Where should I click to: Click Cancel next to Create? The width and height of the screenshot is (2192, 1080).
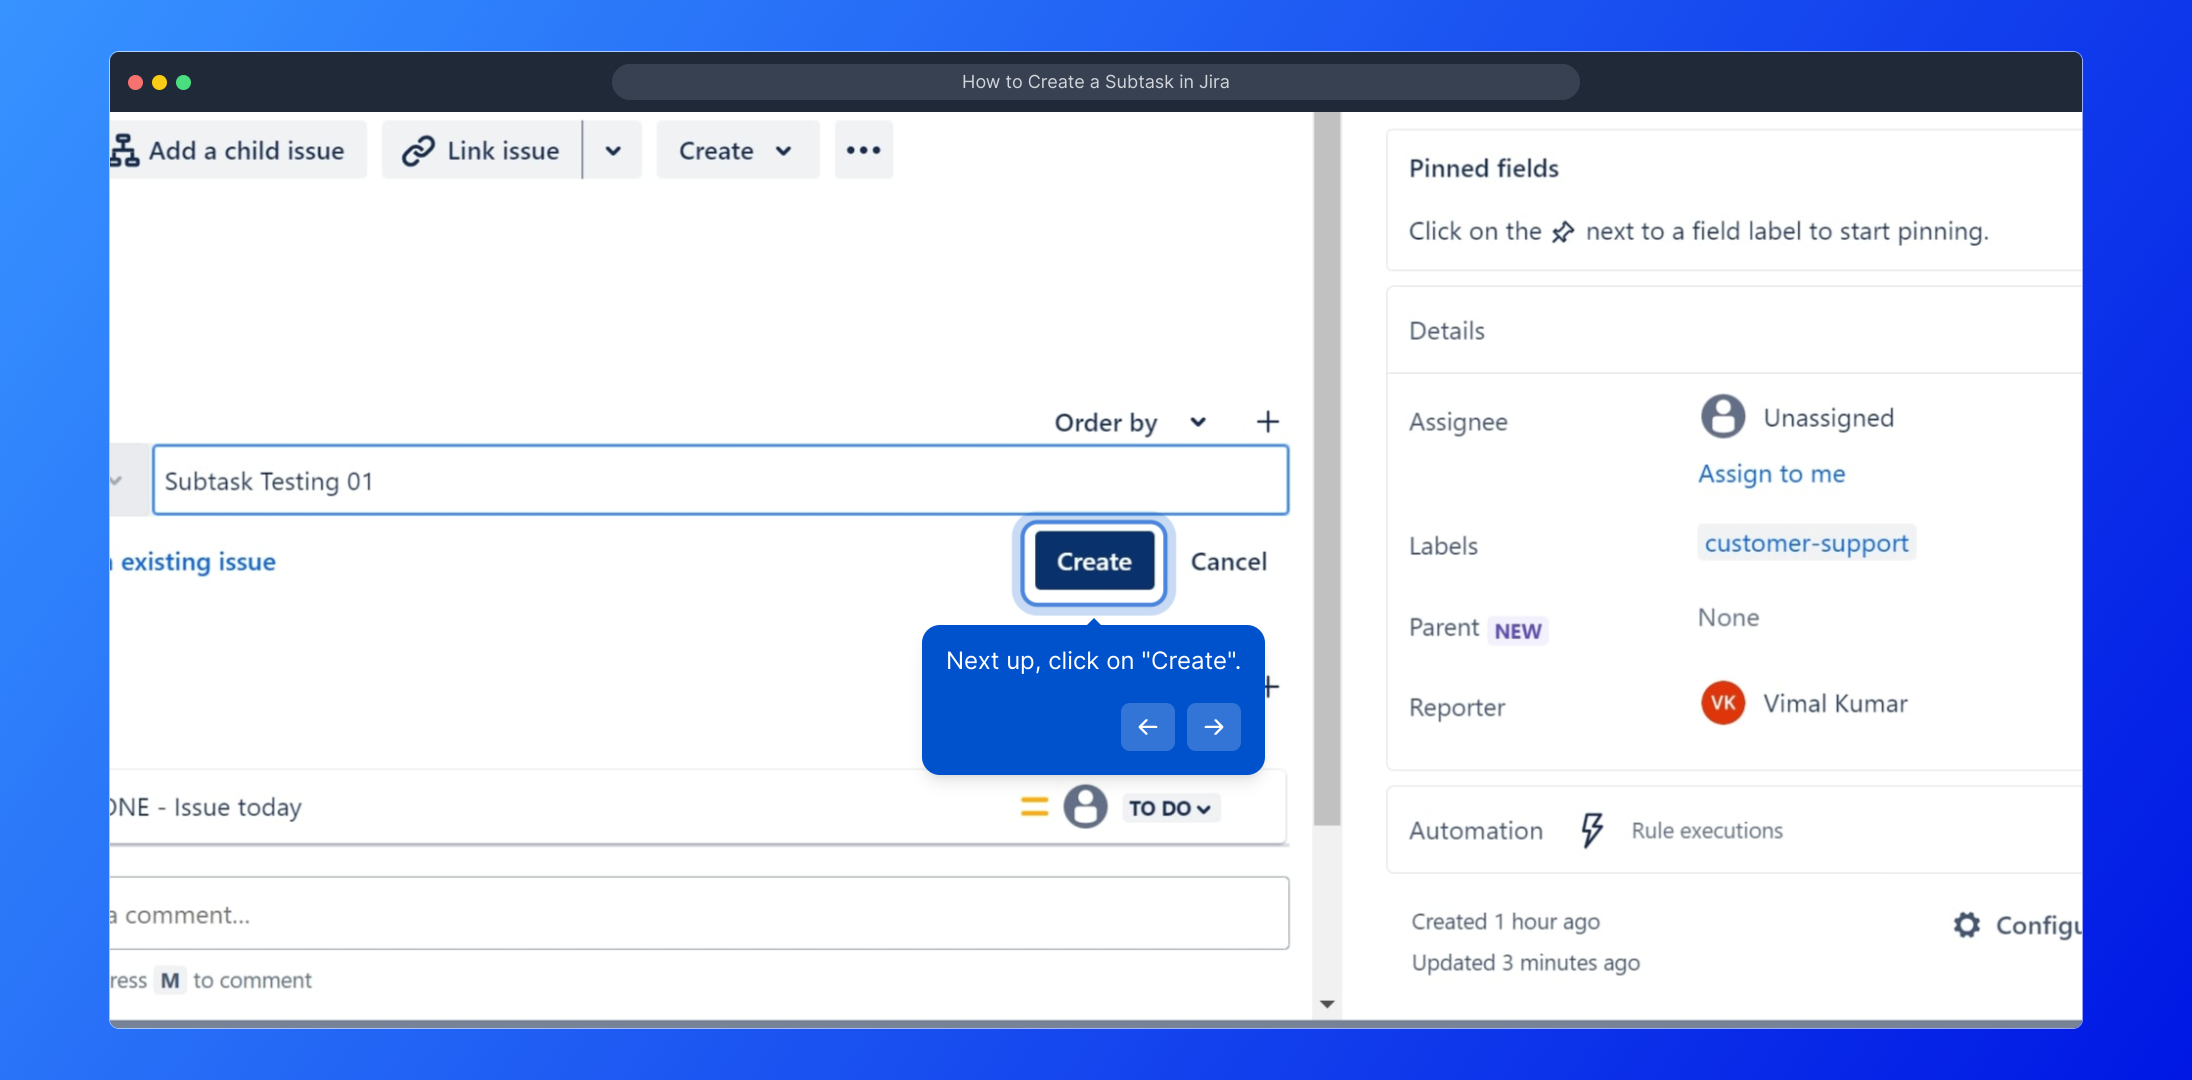[x=1228, y=562]
